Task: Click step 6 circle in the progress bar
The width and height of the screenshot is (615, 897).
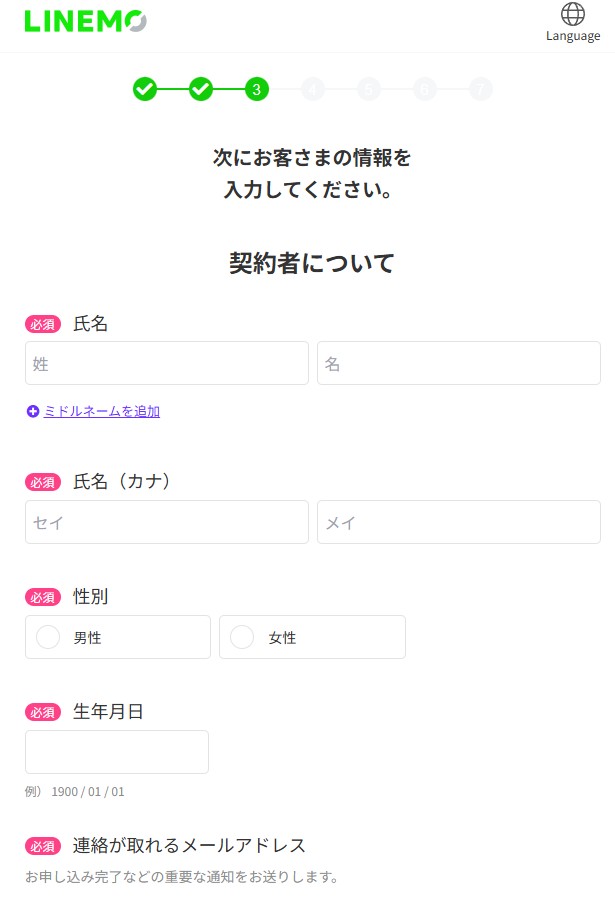Action: [x=424, y=89]
